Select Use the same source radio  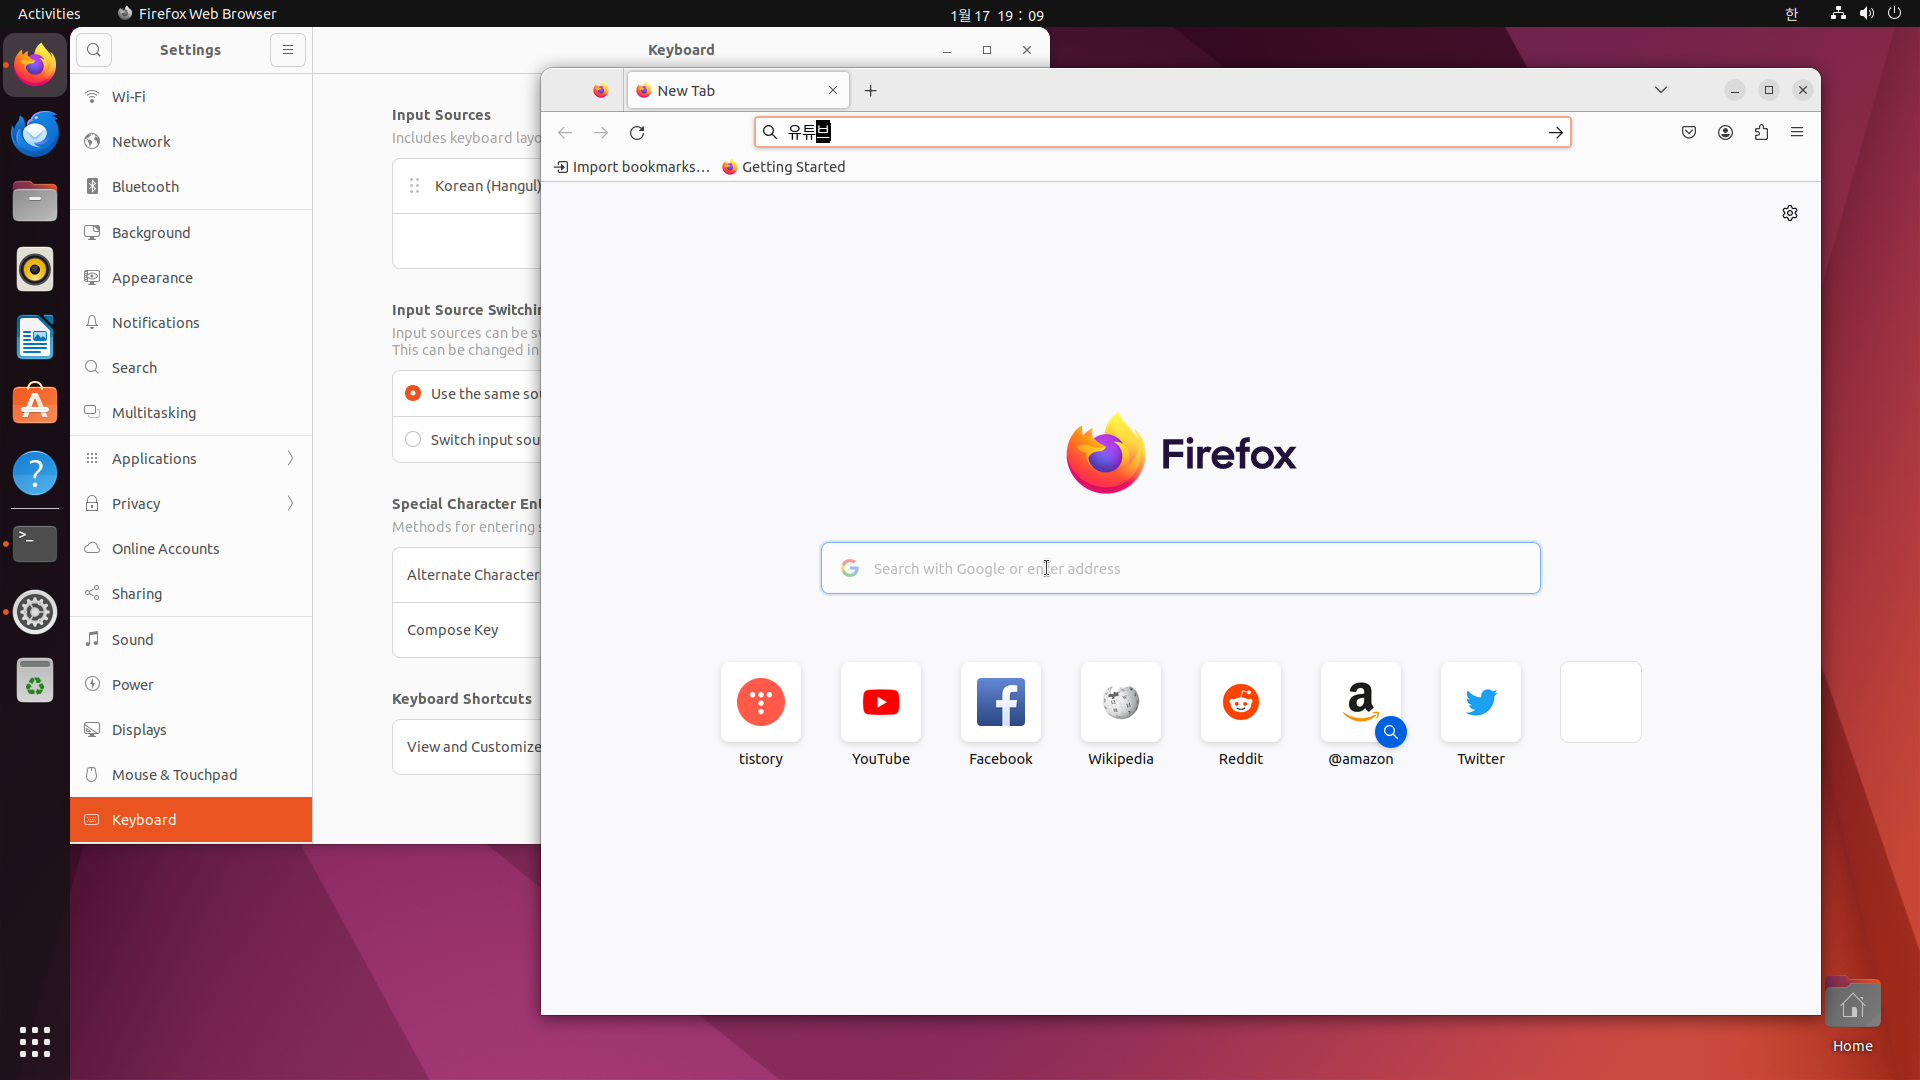pos(413,394)
